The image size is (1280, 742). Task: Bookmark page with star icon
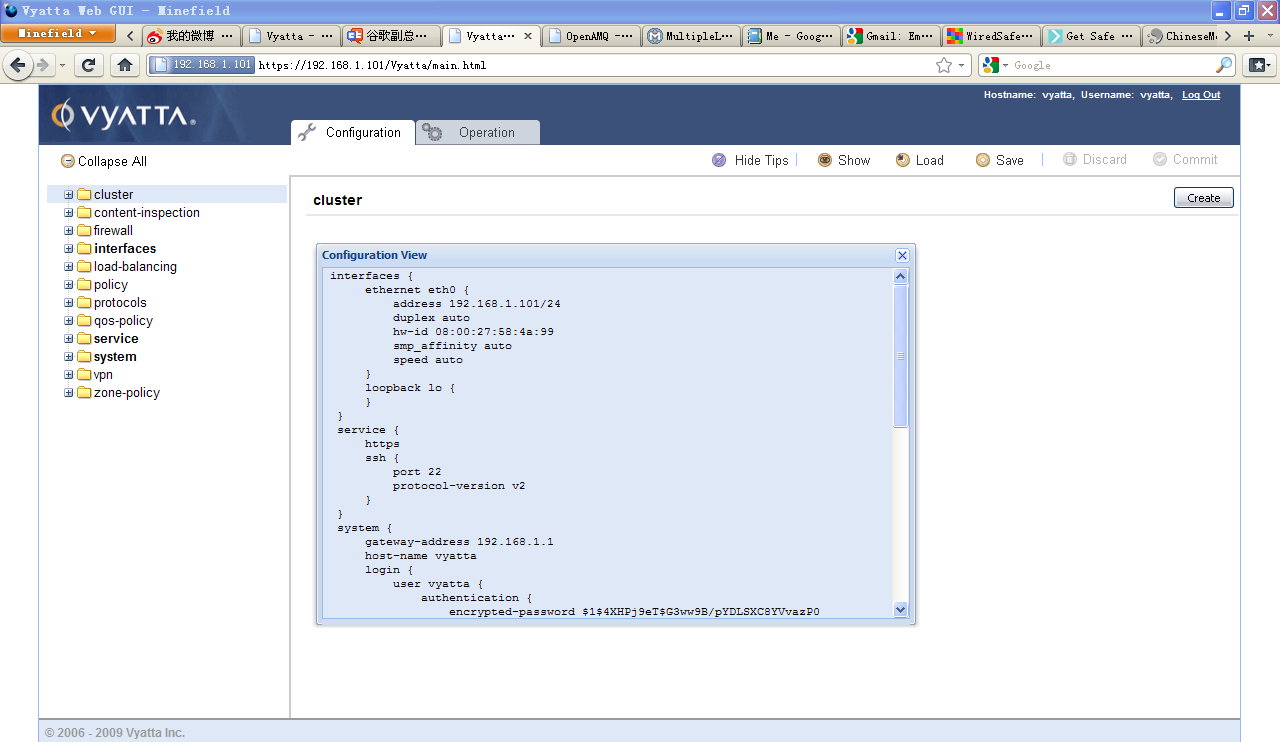(x=943, y=65)
